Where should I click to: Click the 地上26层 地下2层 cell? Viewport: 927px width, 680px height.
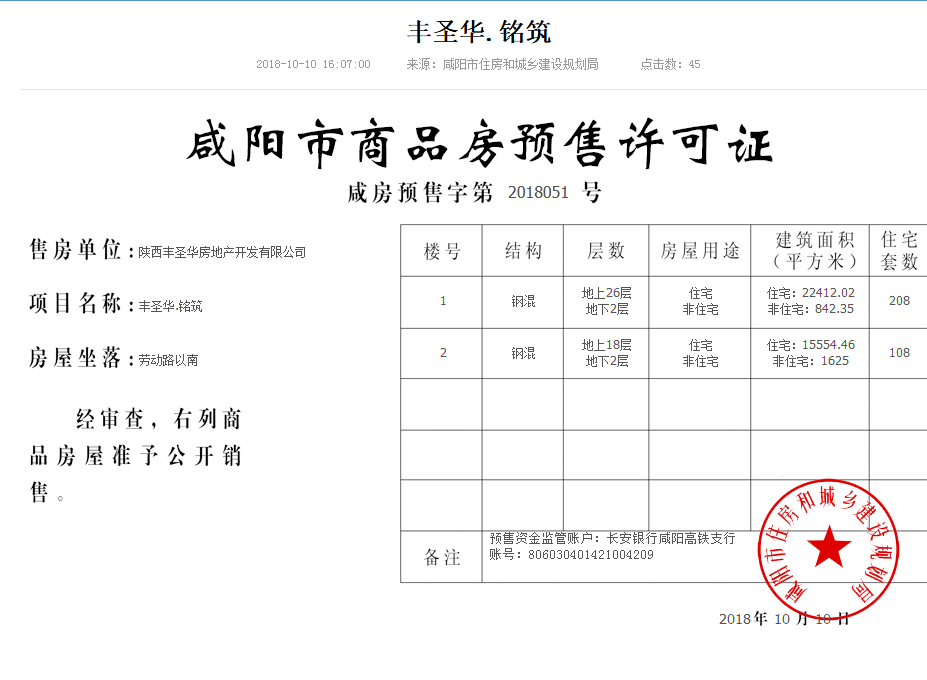tap(606, 302)
